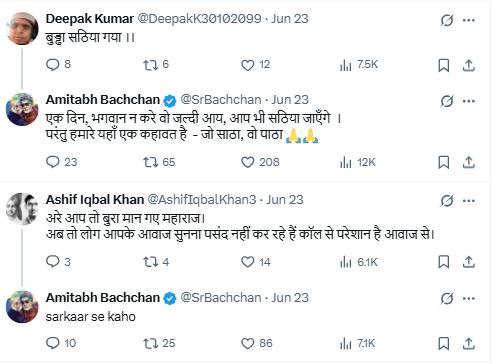Share the 'sarkaar se kaho' tweet
Image resolution: width=496 pixels, height=364 pixels.
coord(469,343)
